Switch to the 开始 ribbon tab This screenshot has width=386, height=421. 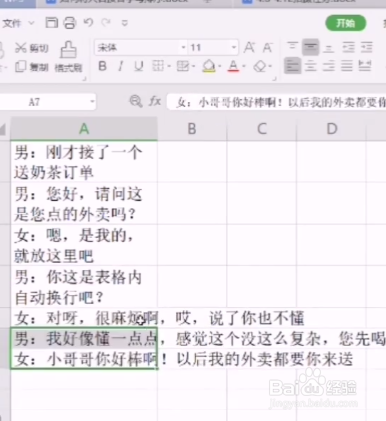click(x=346, y=23)
